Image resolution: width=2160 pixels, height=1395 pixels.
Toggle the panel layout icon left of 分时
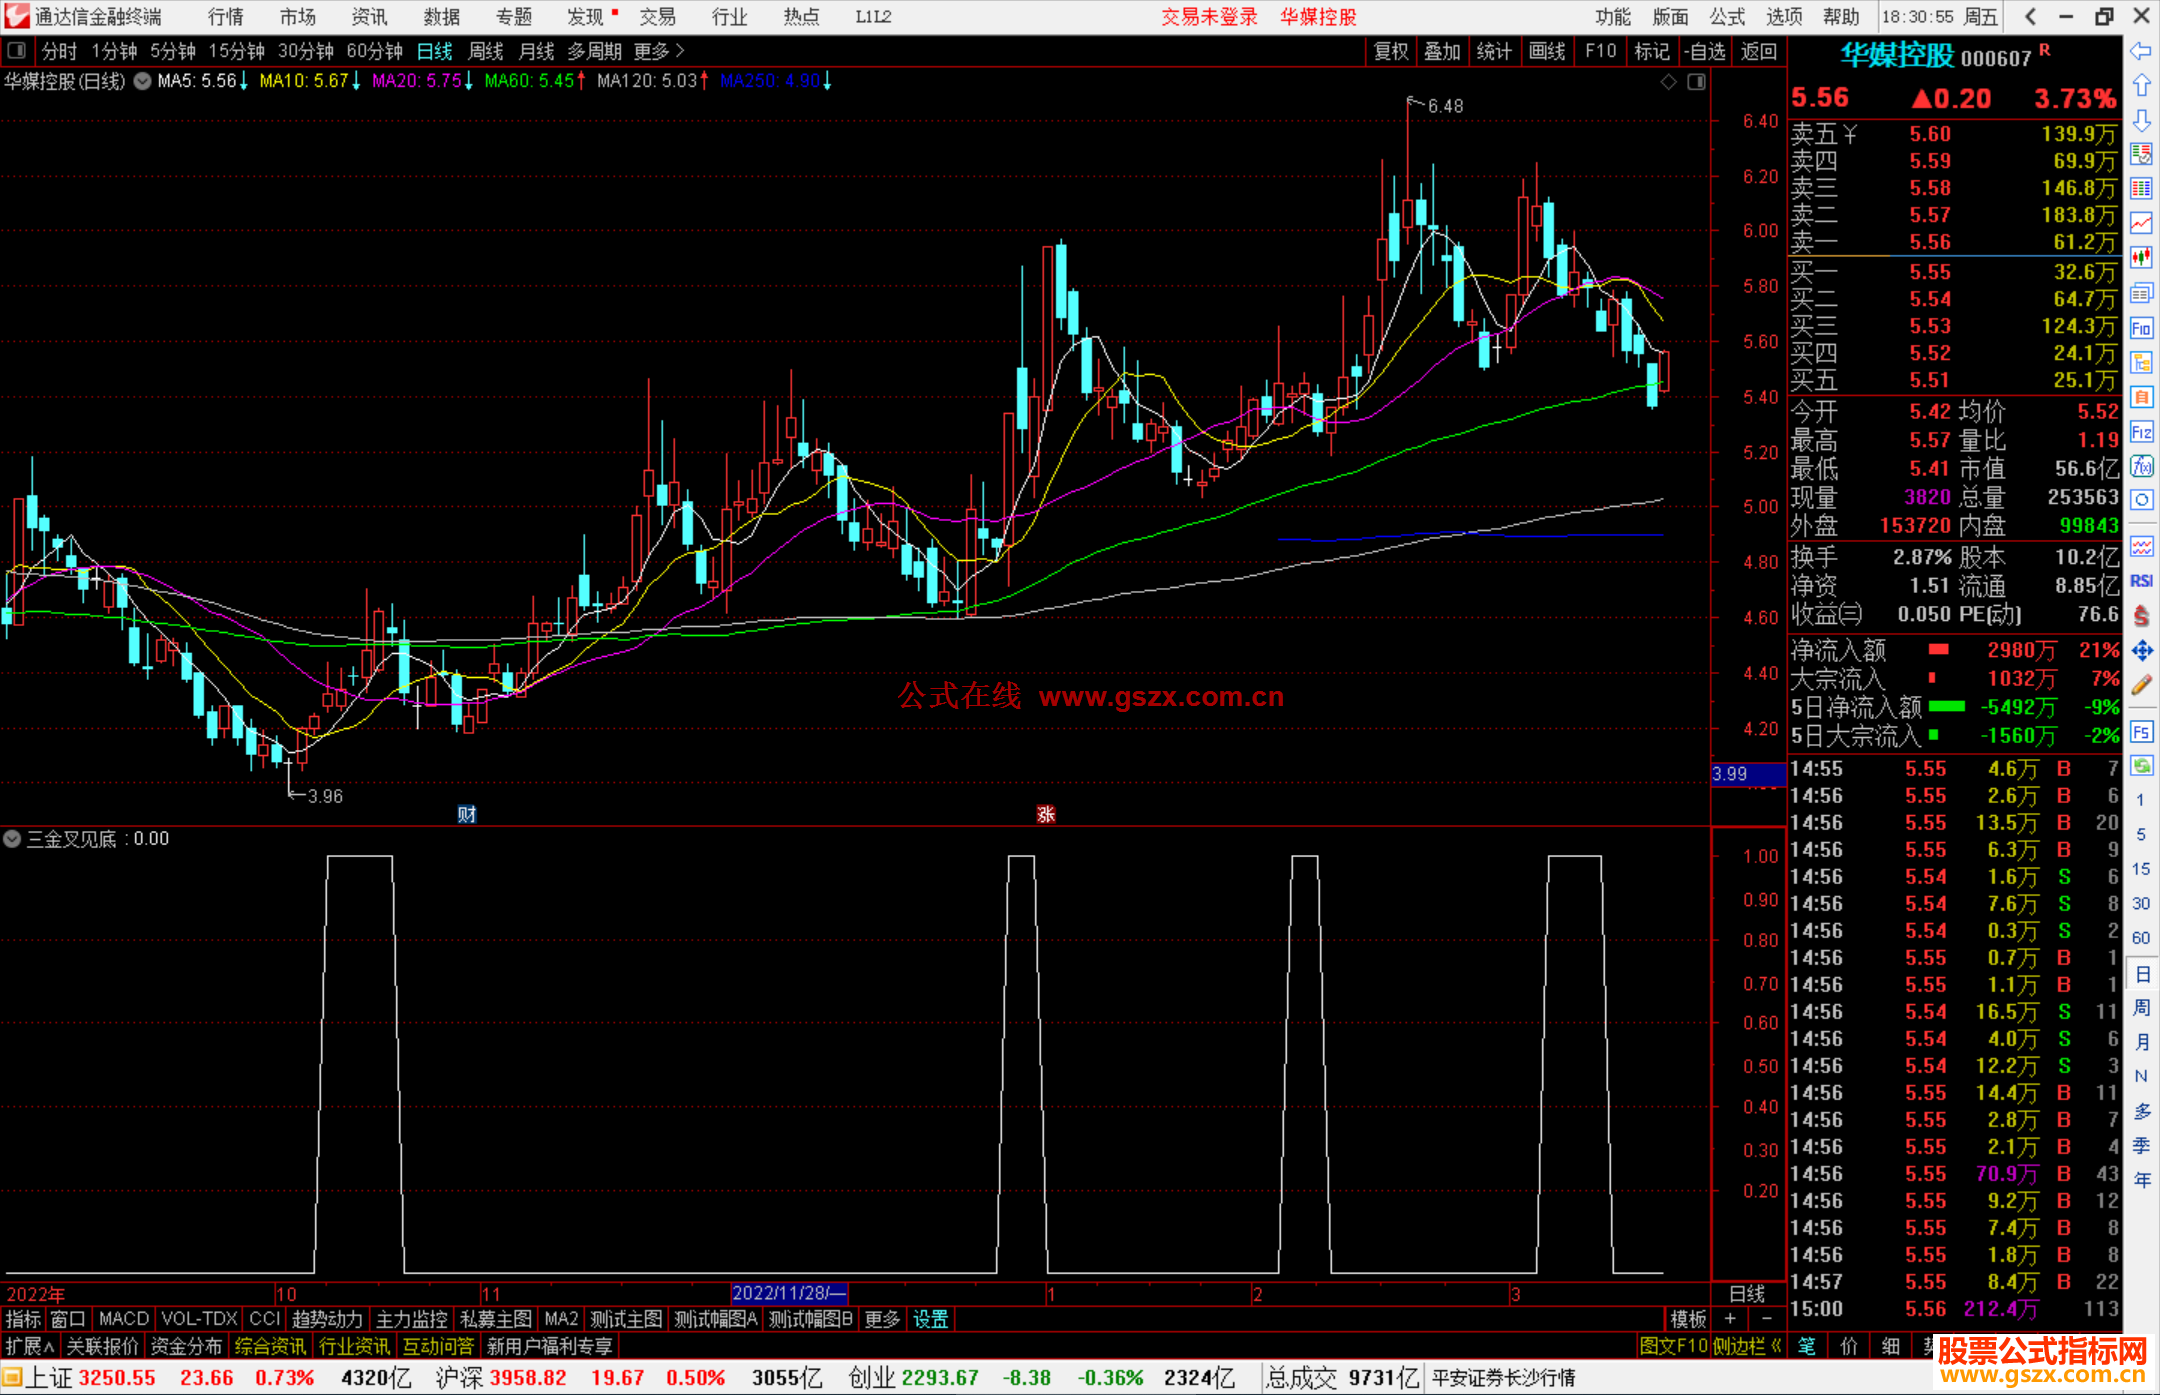pos(17,51)
